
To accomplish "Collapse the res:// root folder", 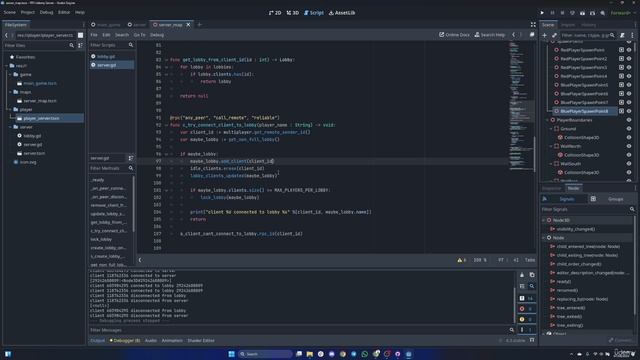I will pyautogui.click(x=7, y=66).
